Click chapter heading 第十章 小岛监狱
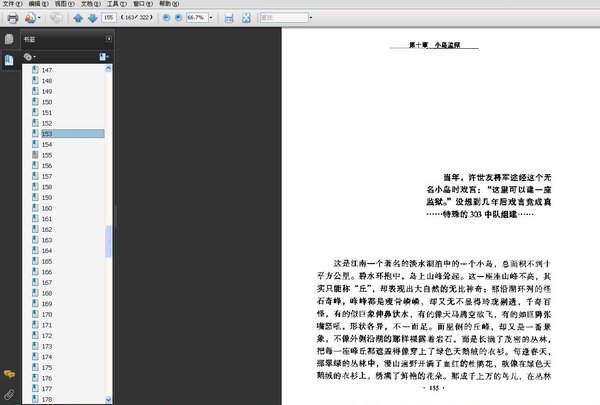The width and height of the screenshot is (600, 405). [x=434, y=45]
